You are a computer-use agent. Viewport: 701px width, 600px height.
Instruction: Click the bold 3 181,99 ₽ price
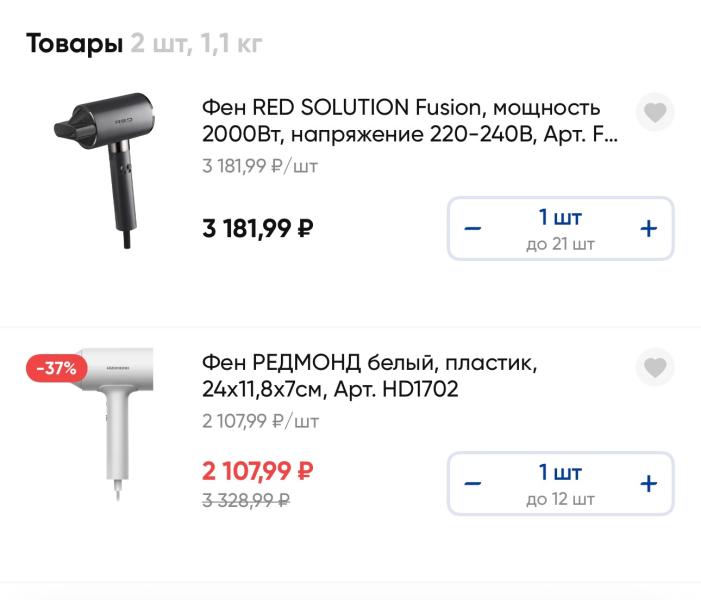pos(258,229)
